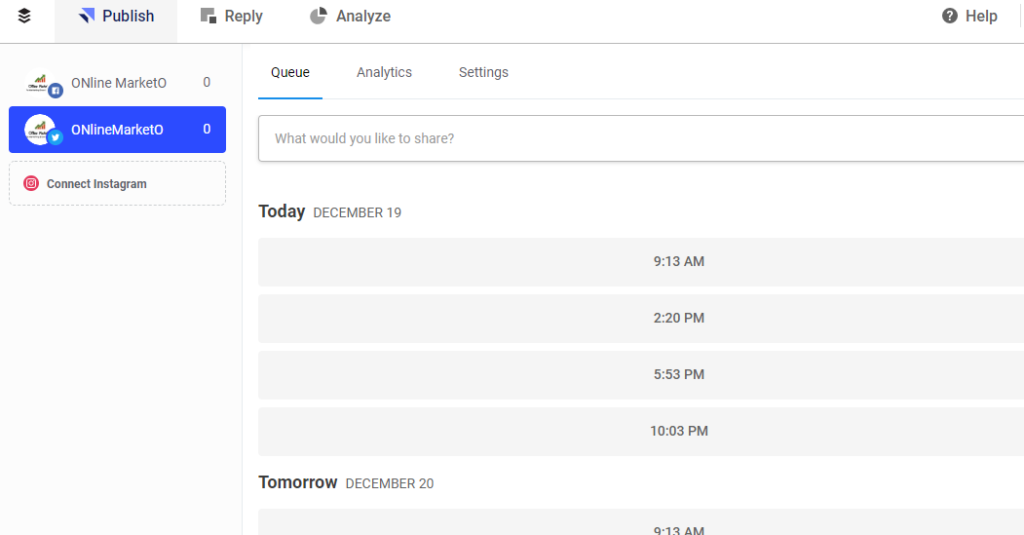Click the Help question mark icon
This screenshot has height=535, width=1024.
(x=950, y=16)
